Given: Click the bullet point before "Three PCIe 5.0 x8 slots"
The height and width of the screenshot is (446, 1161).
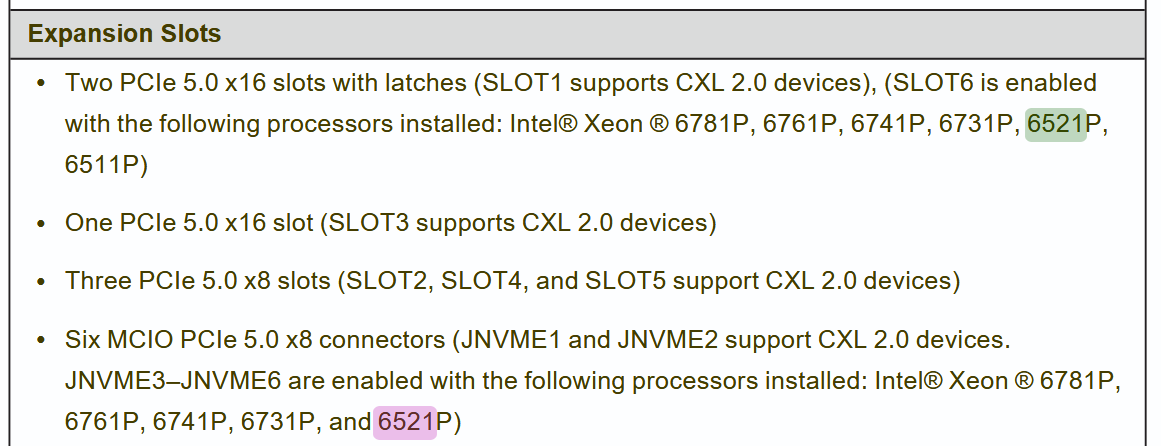Looking at the screenshot, I should 41,282.
